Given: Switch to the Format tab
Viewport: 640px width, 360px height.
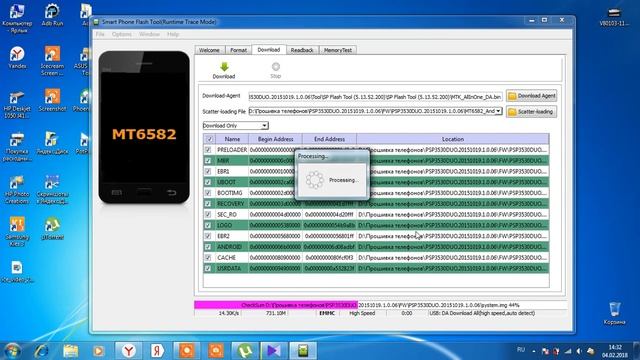Looking at the screenshot, I should [x=238, y=50].
